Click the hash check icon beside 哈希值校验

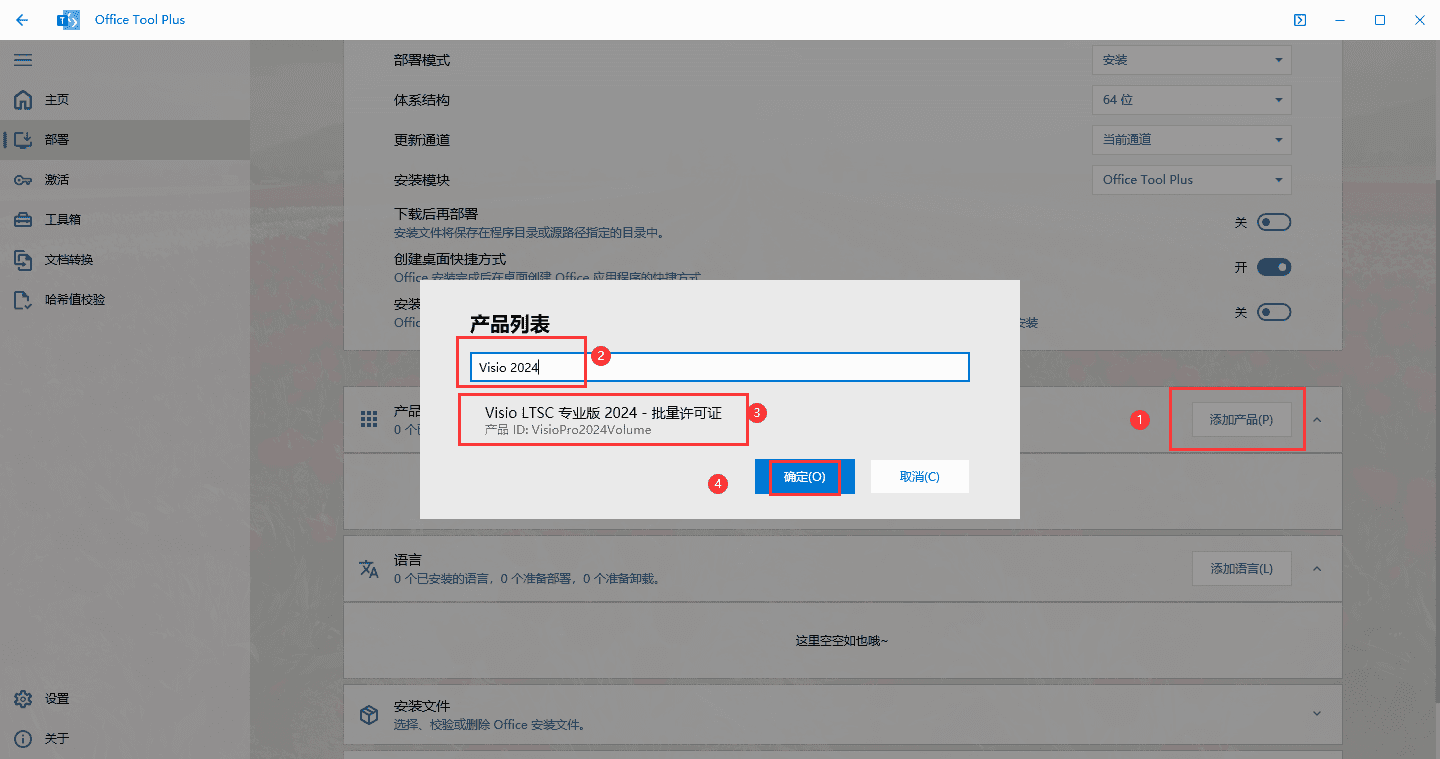coord(23,300)
